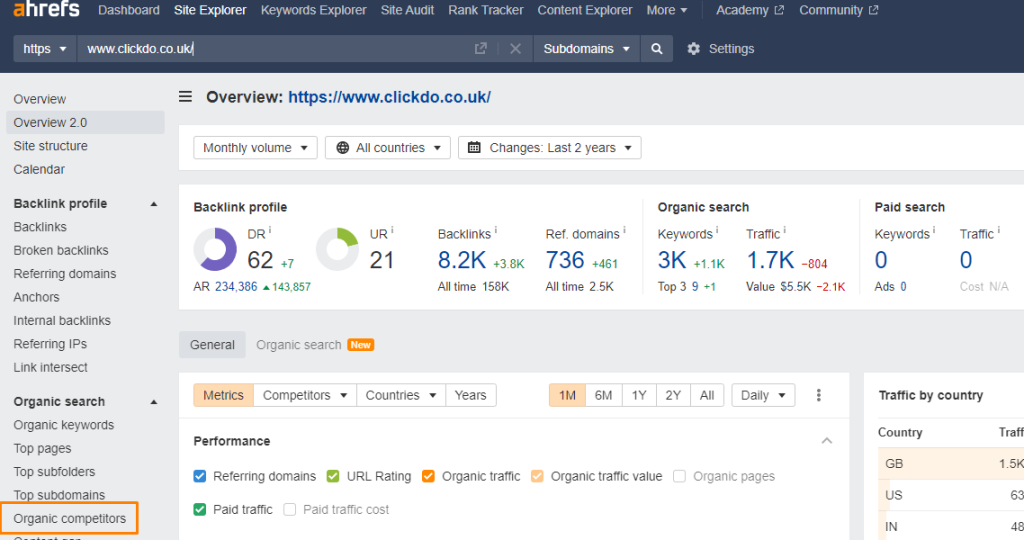Open the Subdomains mode dropdown
The image size is (1024, 540).
587,49
